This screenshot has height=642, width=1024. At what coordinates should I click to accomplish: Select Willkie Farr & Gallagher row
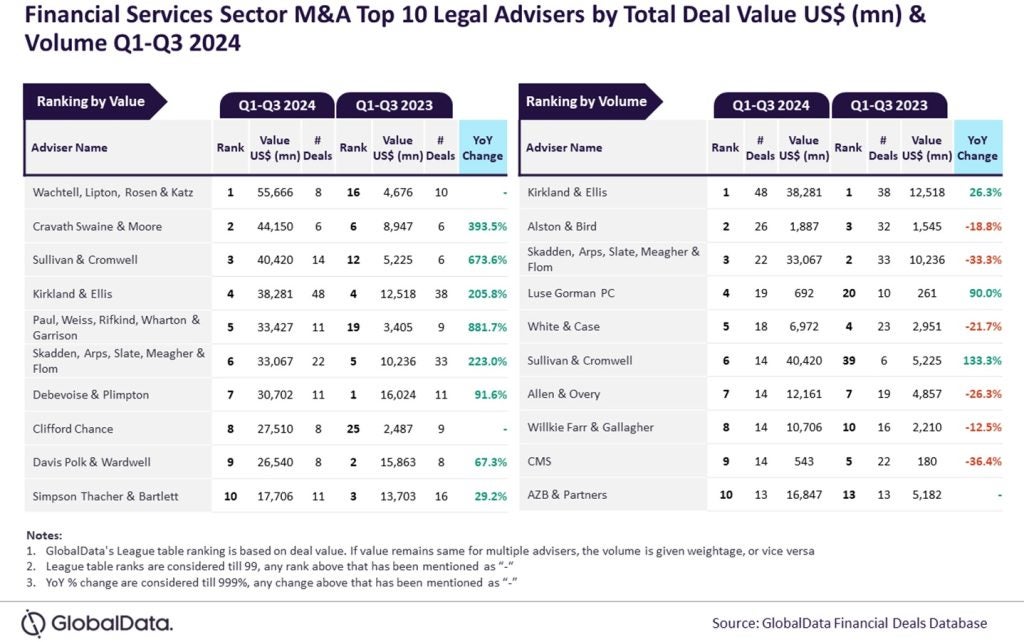click(x=590, y=428)
